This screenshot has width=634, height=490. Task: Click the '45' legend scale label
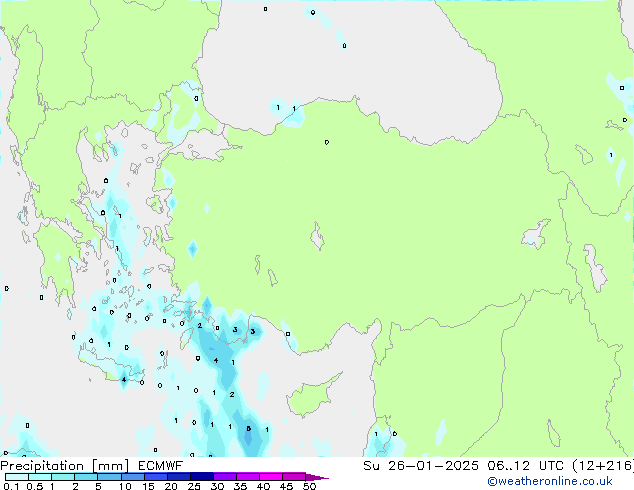(x=286, y=486)
